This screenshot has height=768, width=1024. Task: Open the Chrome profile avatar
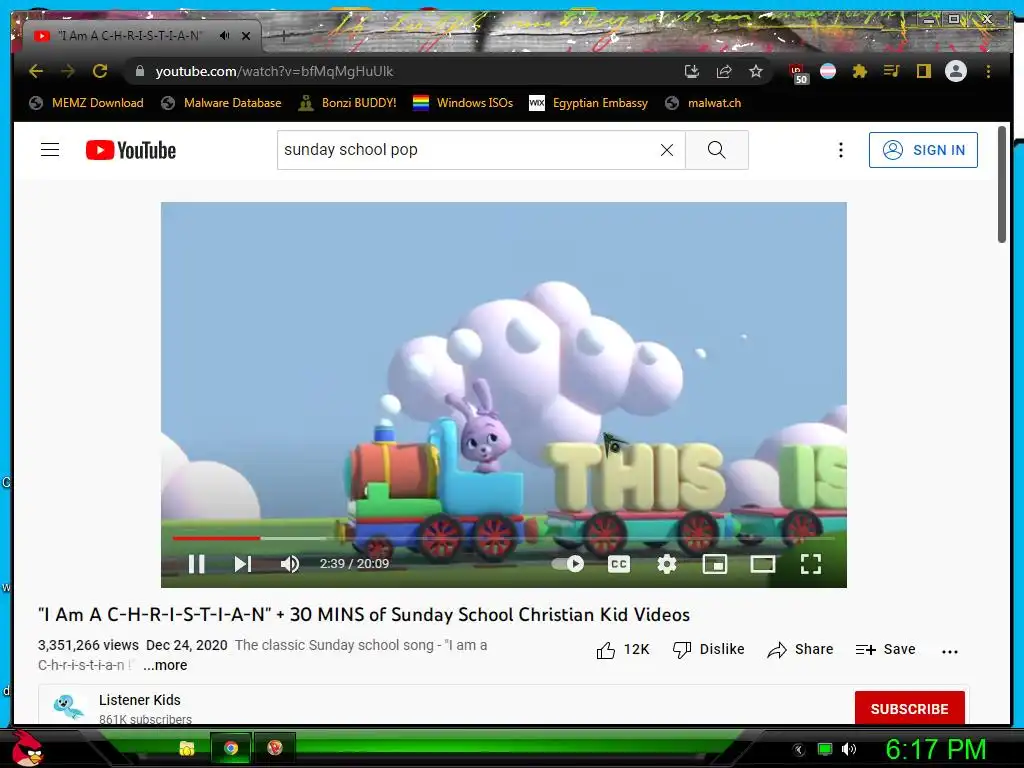tap(955, 71)
